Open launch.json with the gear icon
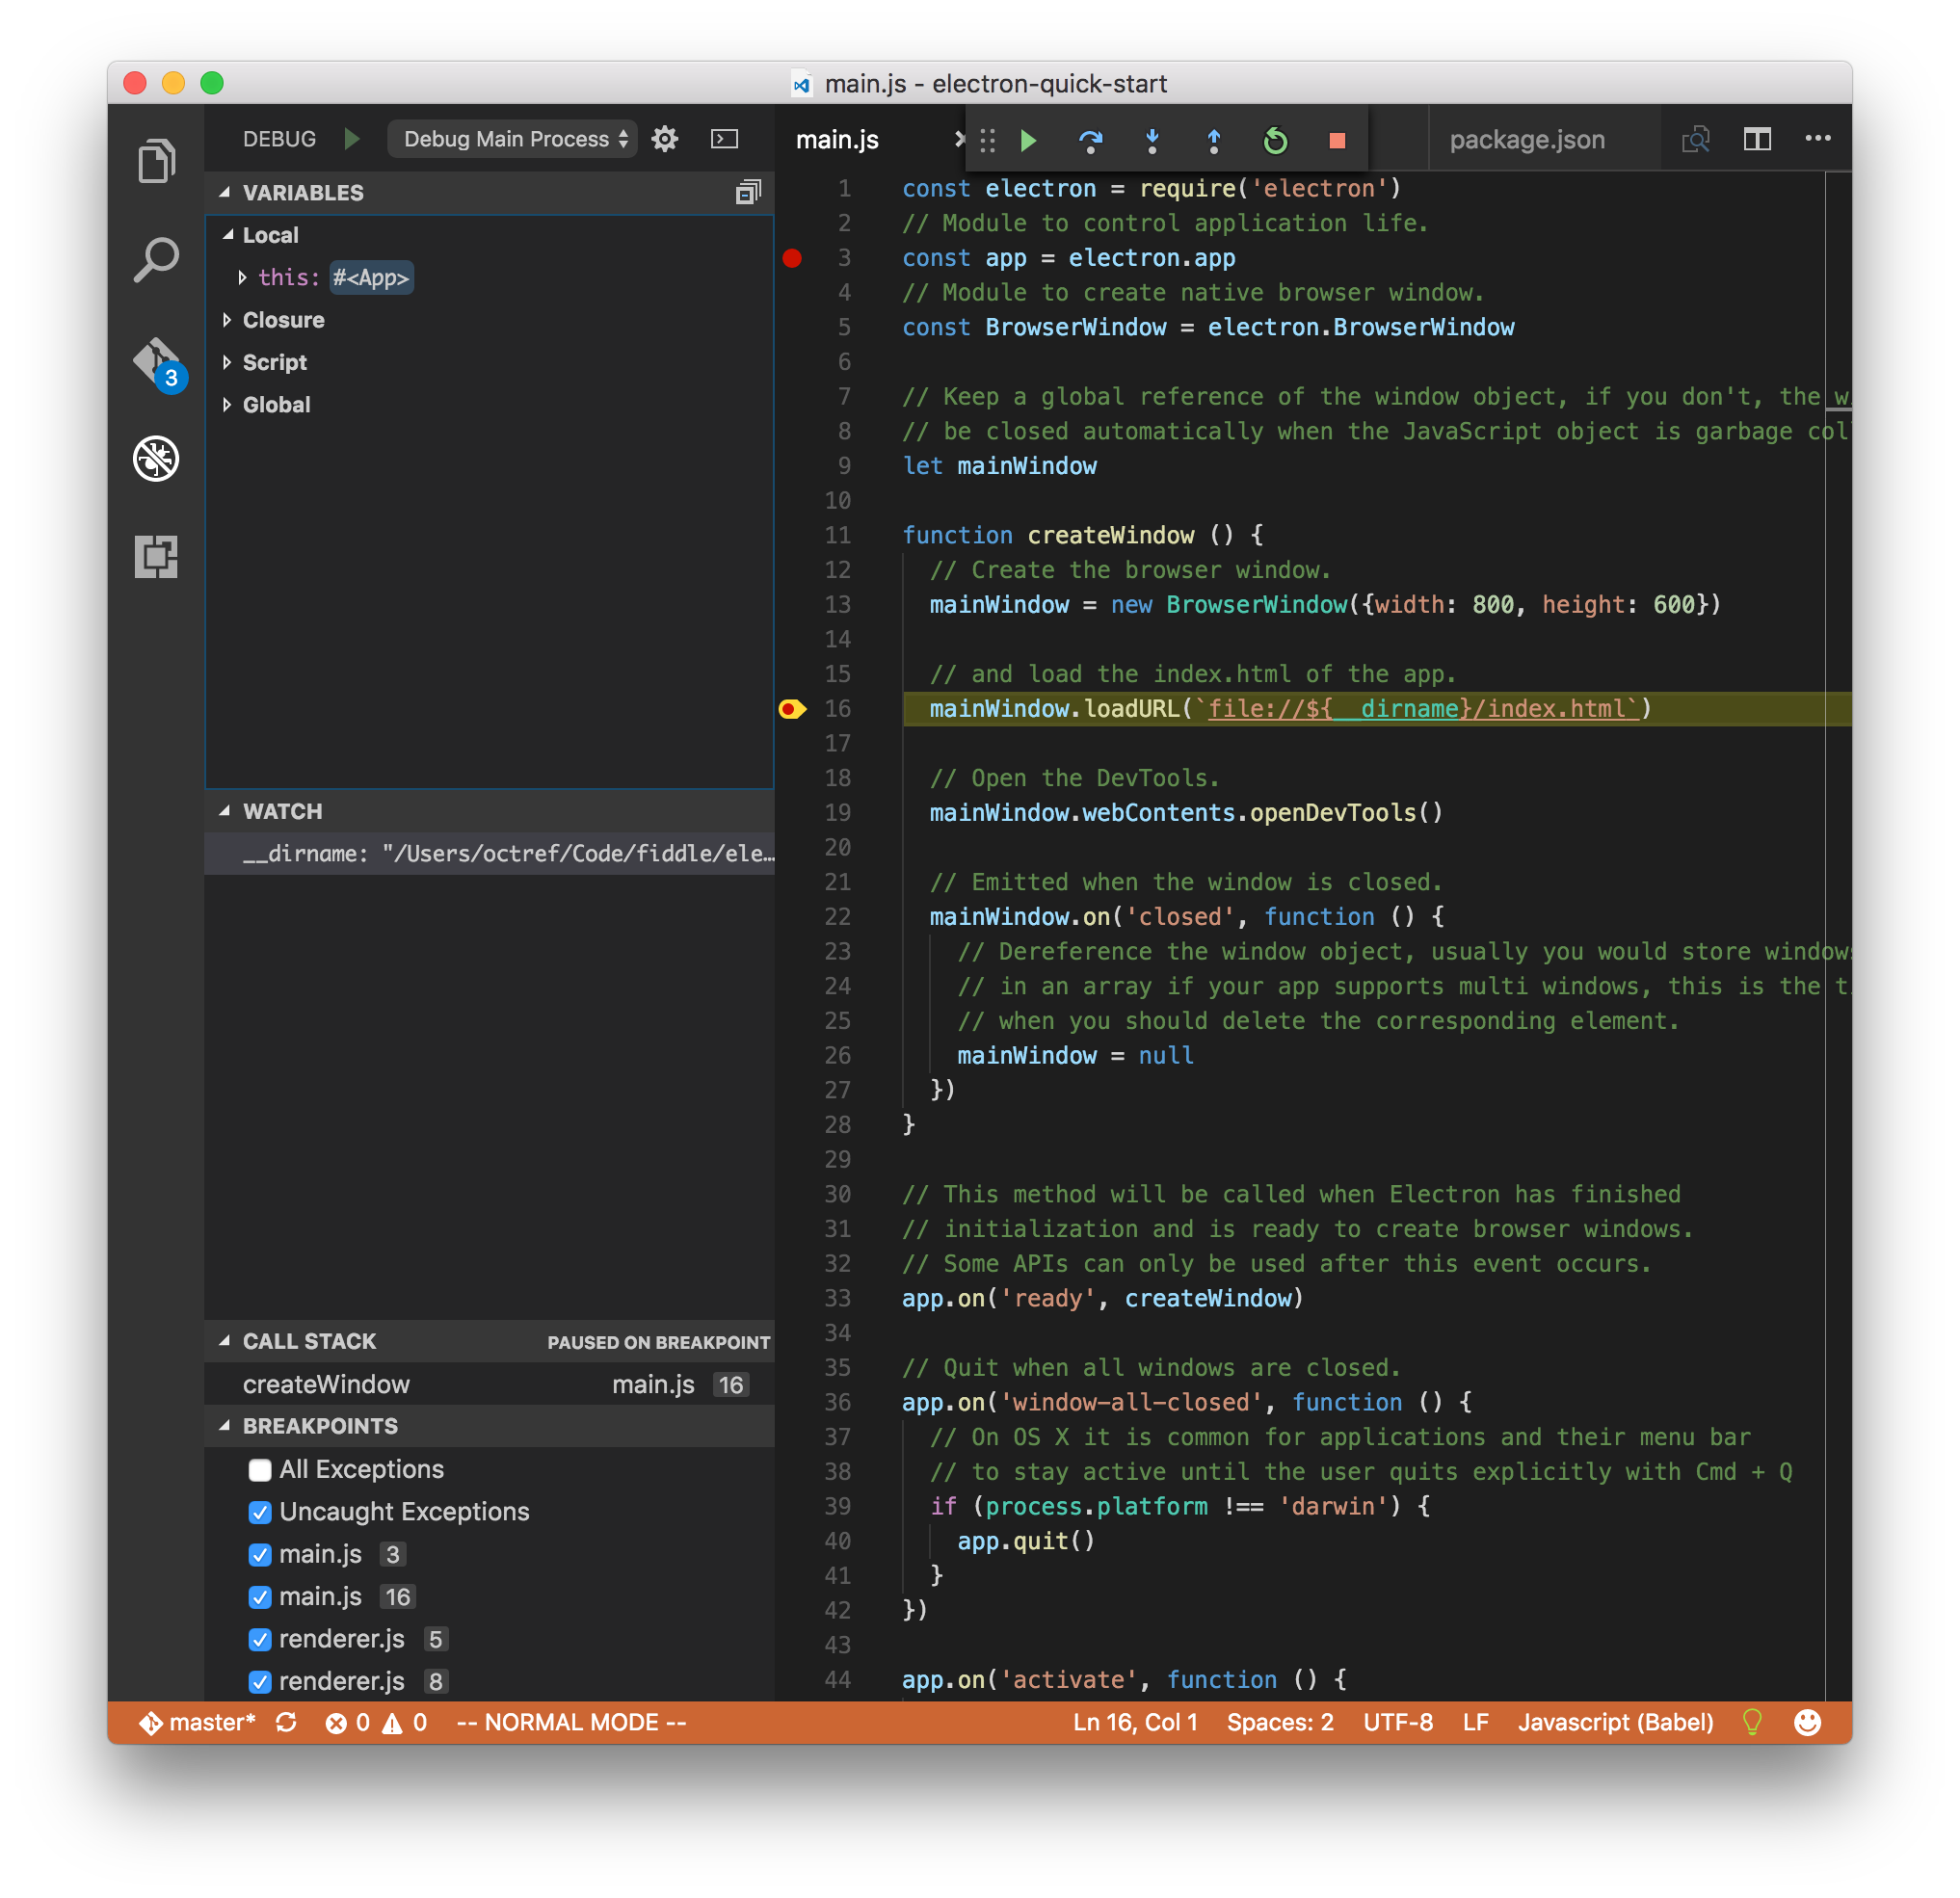This screenshot has width=1960, height=1898. pyautogui.click(x=665, y=139)
